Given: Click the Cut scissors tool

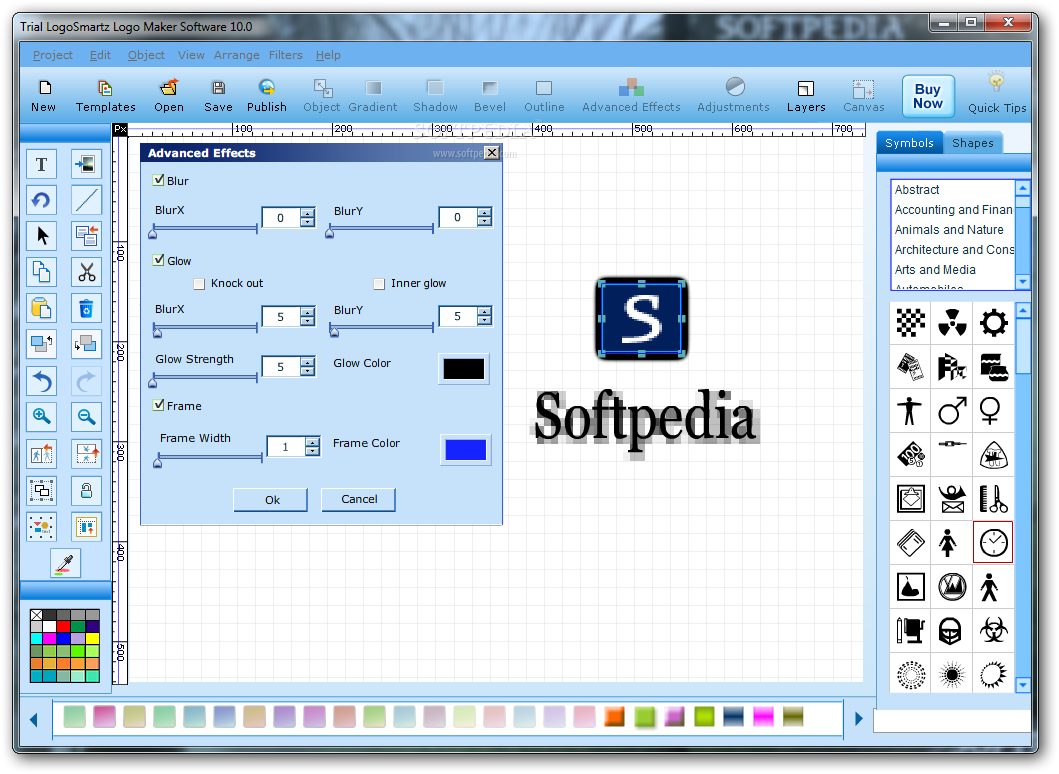Looking at the screenshot, I should (x=86, y=272).
